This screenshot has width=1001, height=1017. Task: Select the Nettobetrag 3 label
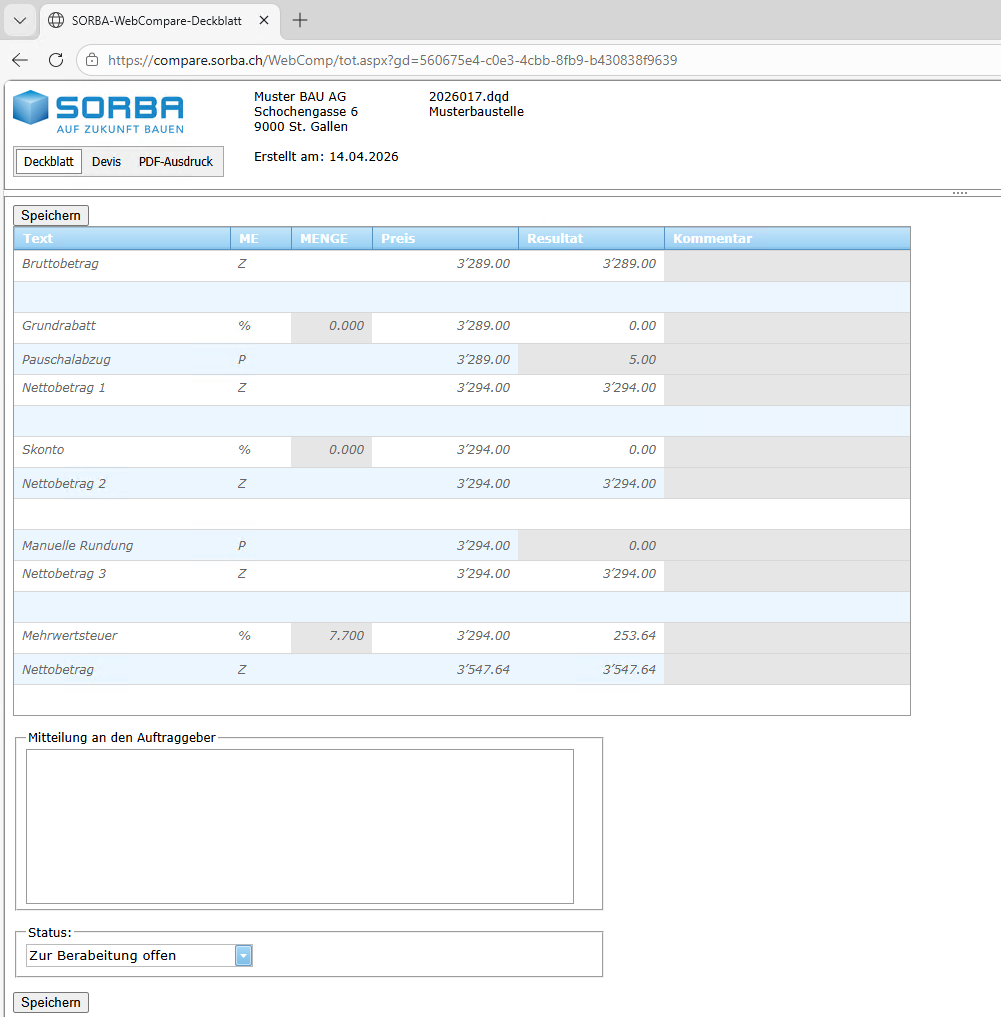64,574
